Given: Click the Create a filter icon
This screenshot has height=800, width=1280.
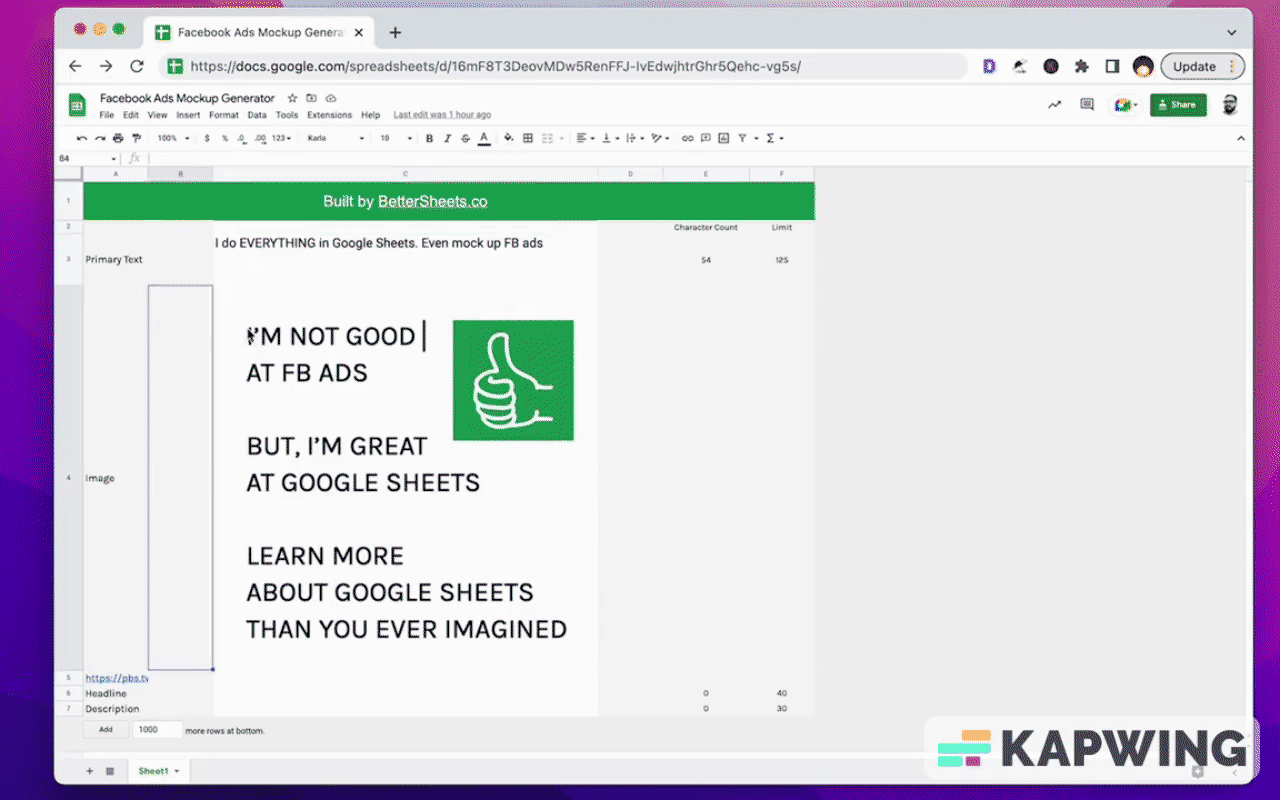Looking at the screenshot, I should click(742, 138).
